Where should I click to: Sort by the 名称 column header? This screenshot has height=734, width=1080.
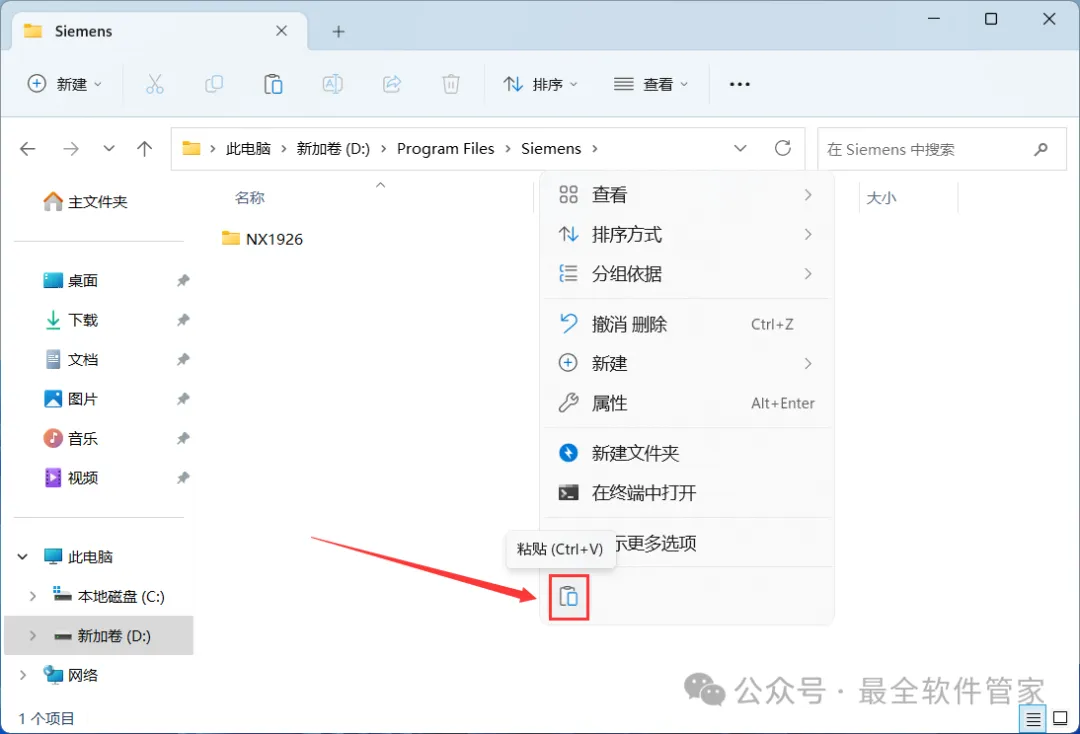pos(249,198)
